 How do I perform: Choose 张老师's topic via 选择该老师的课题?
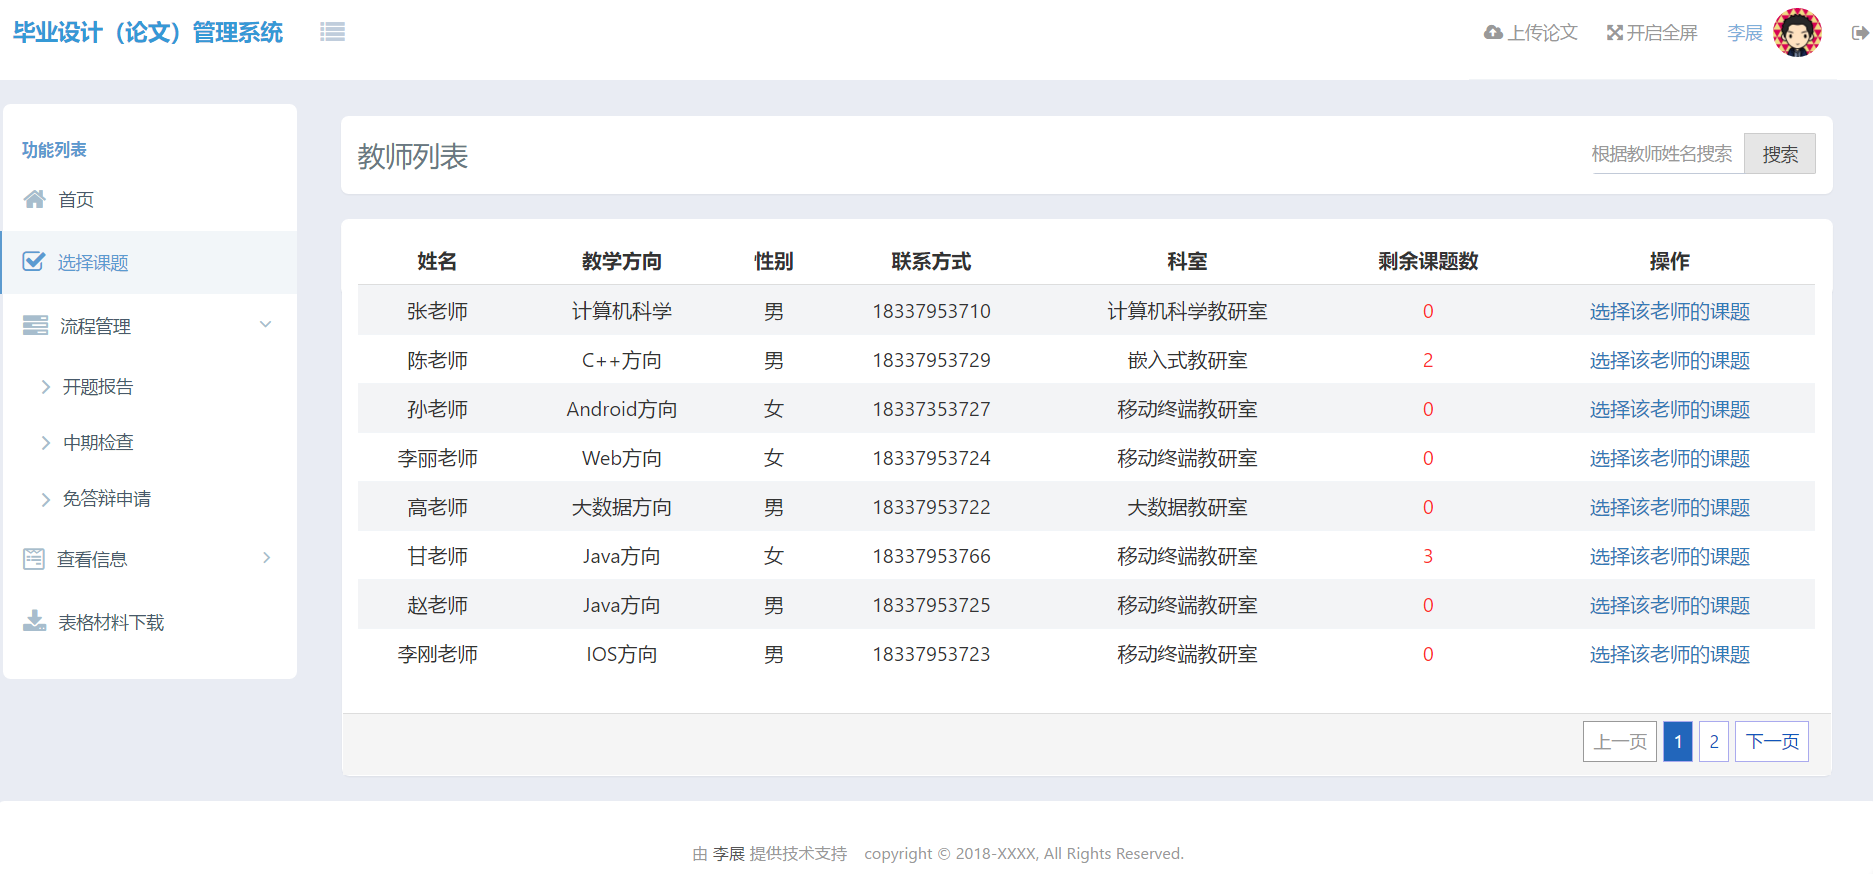coord(1670,311)
